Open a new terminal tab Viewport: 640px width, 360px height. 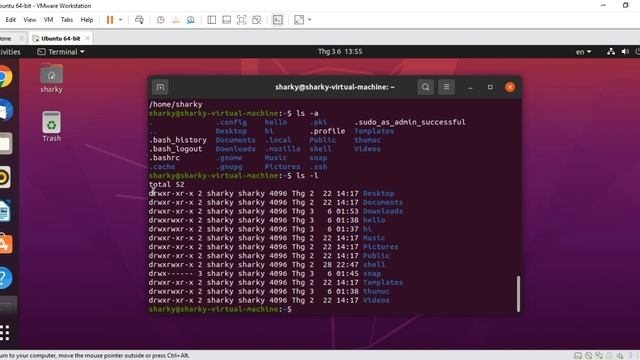(160, 87)
